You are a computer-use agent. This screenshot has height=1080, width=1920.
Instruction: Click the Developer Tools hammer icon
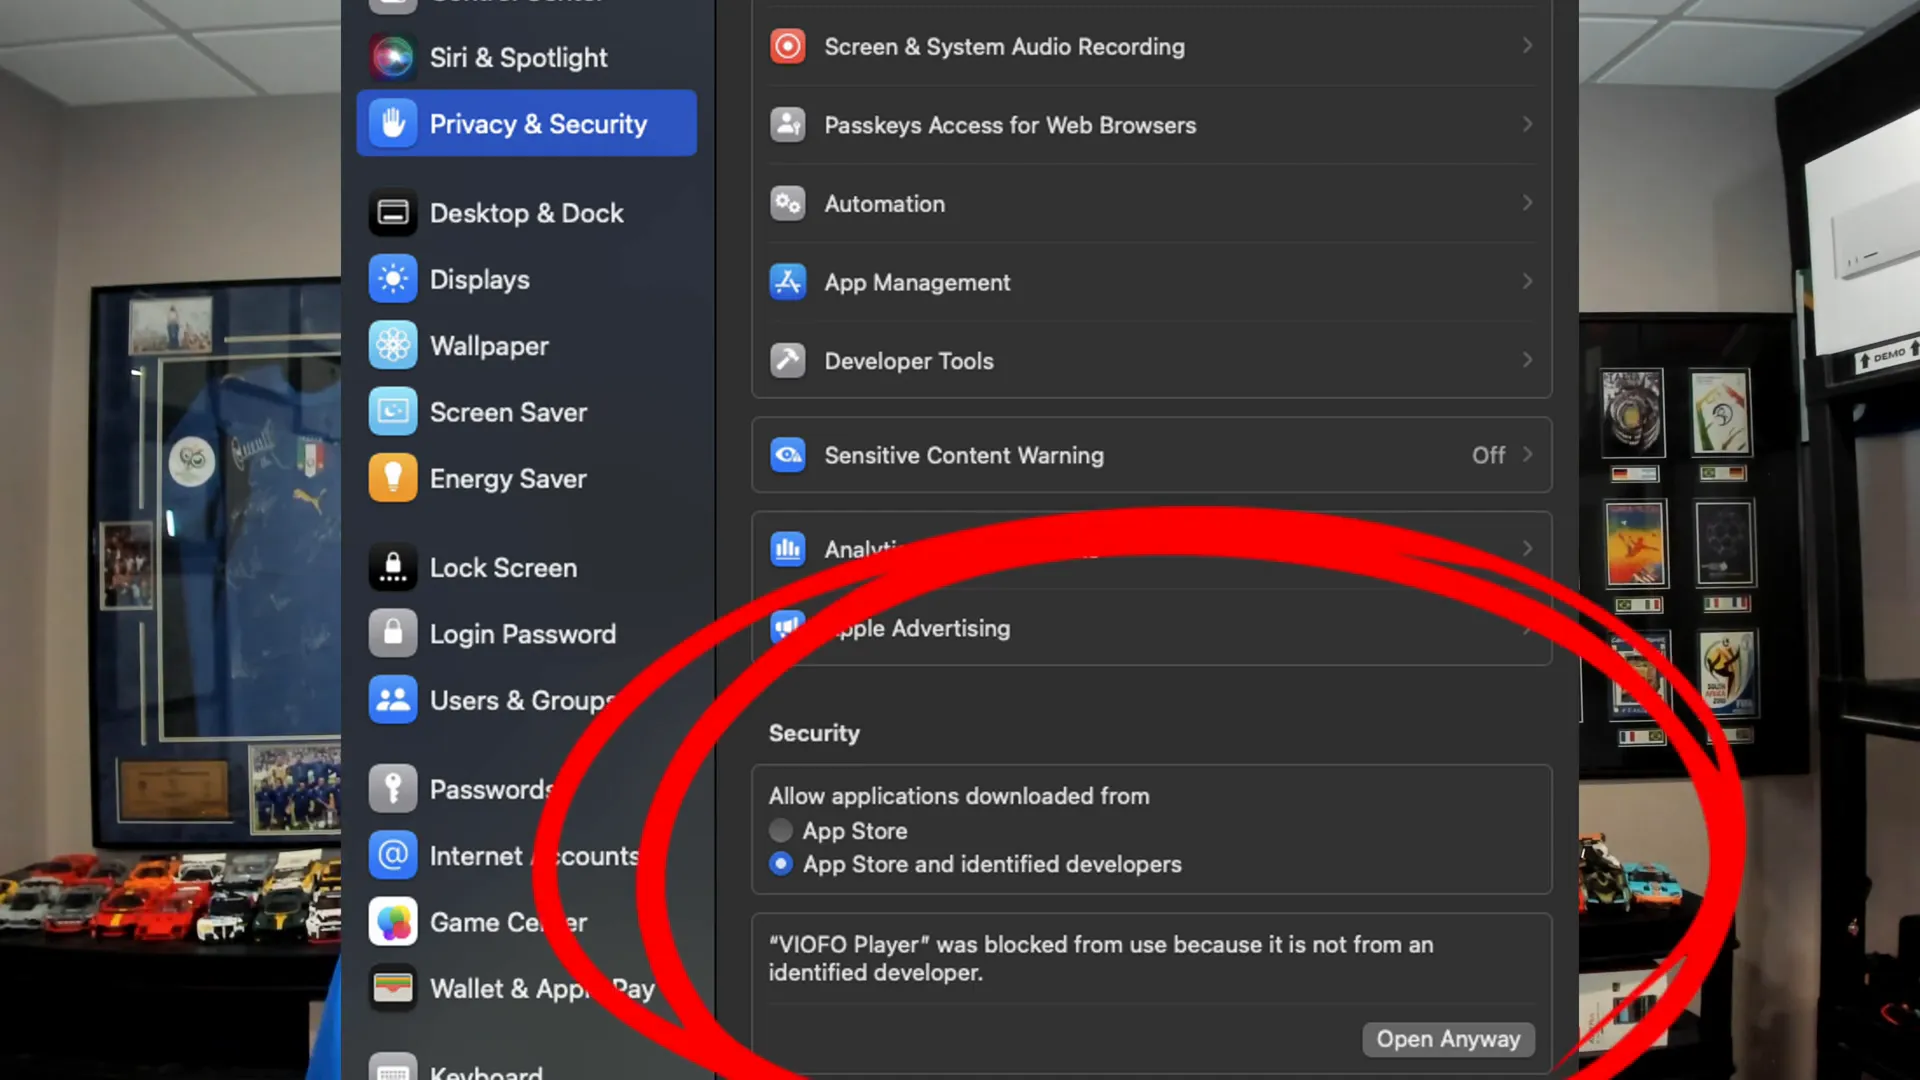[x=788, y=360]
